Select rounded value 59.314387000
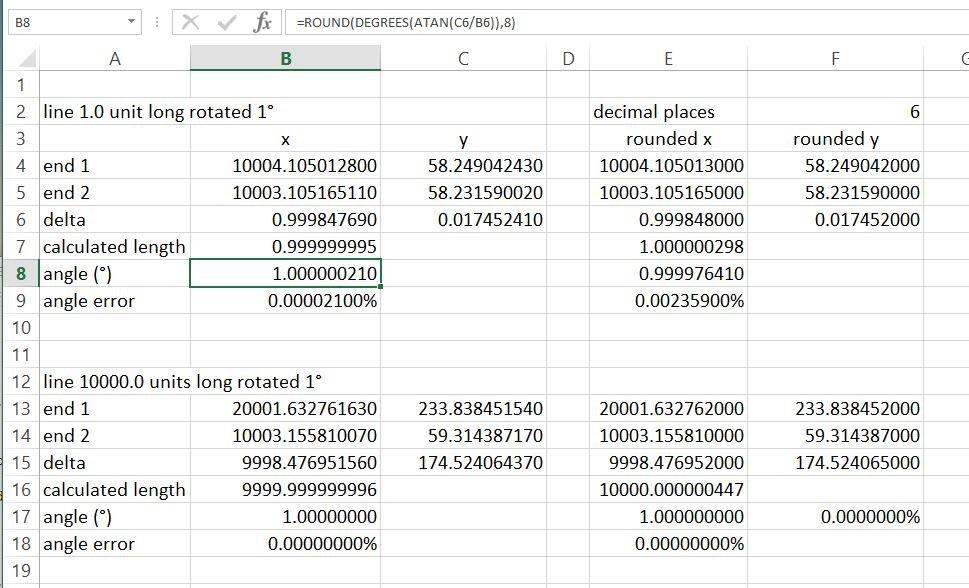 (x=836, y=435)
